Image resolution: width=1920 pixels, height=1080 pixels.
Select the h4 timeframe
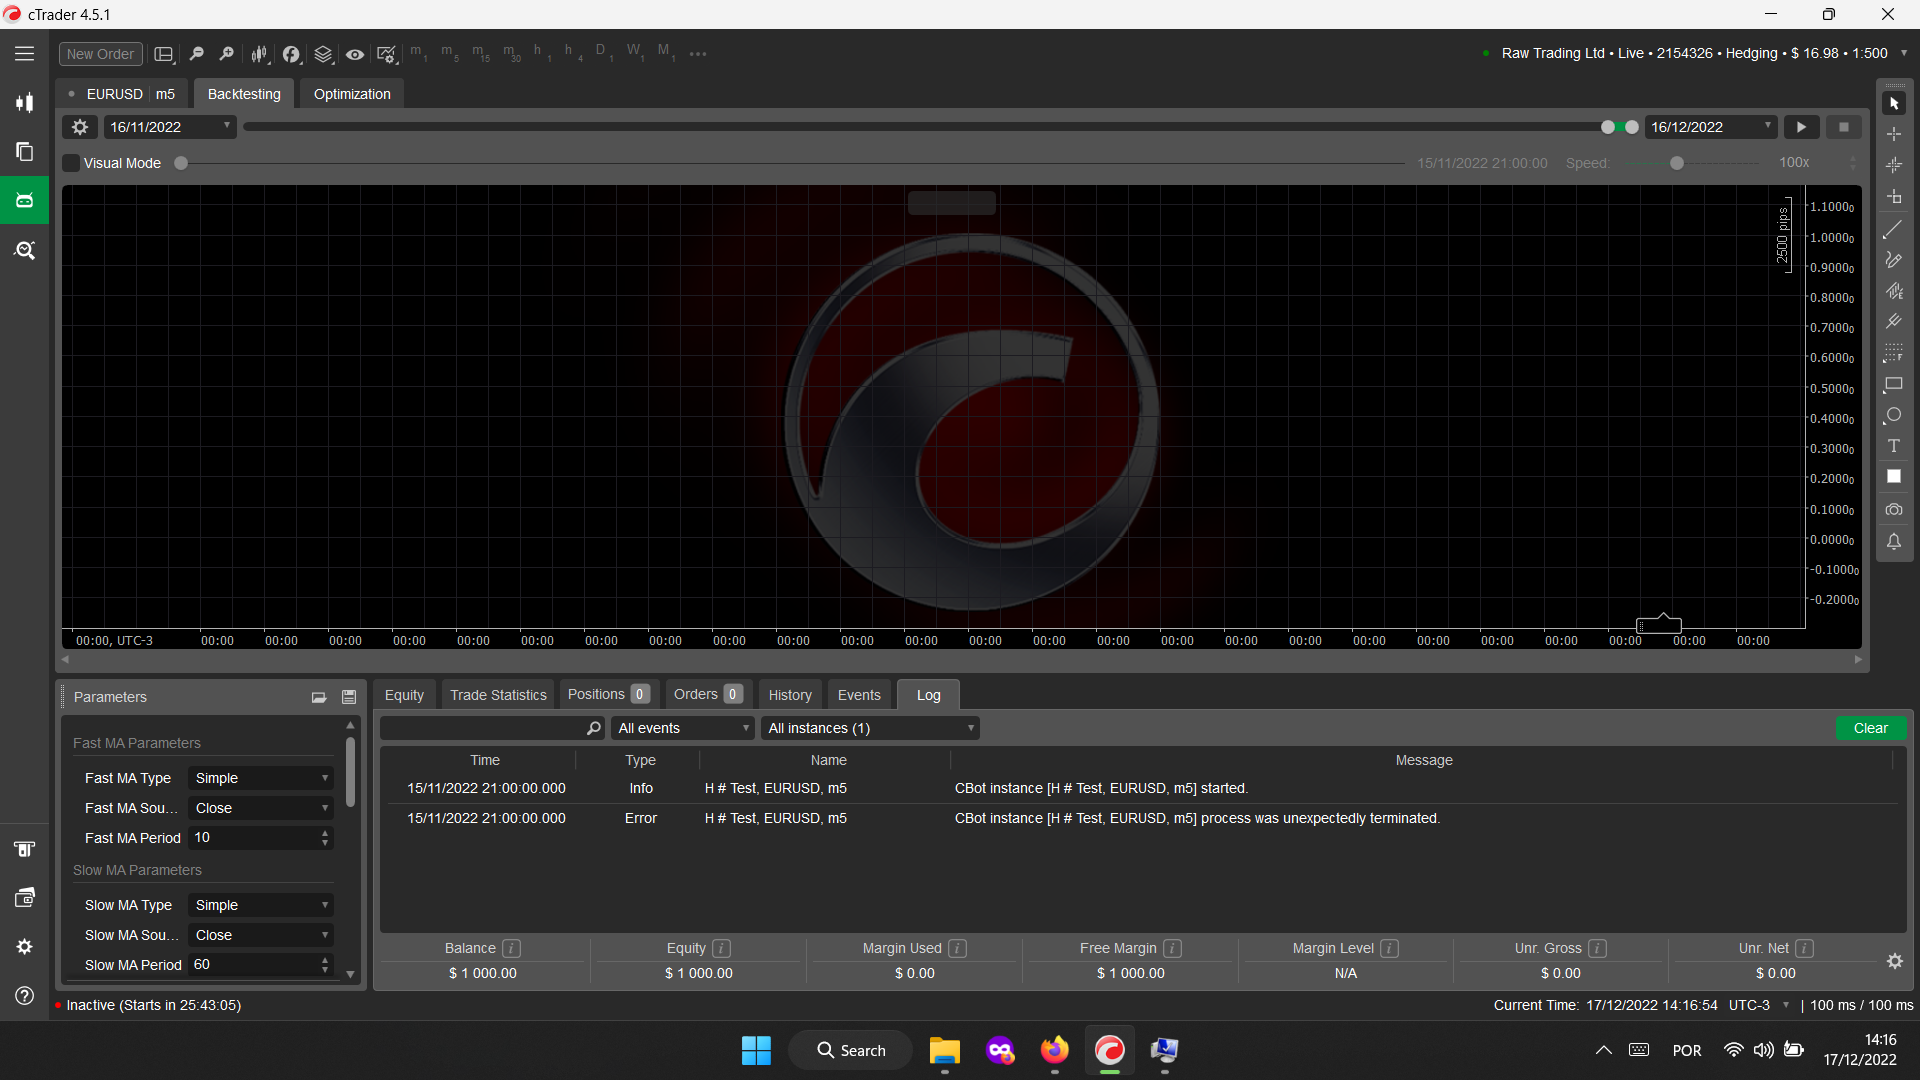point(573,53)
